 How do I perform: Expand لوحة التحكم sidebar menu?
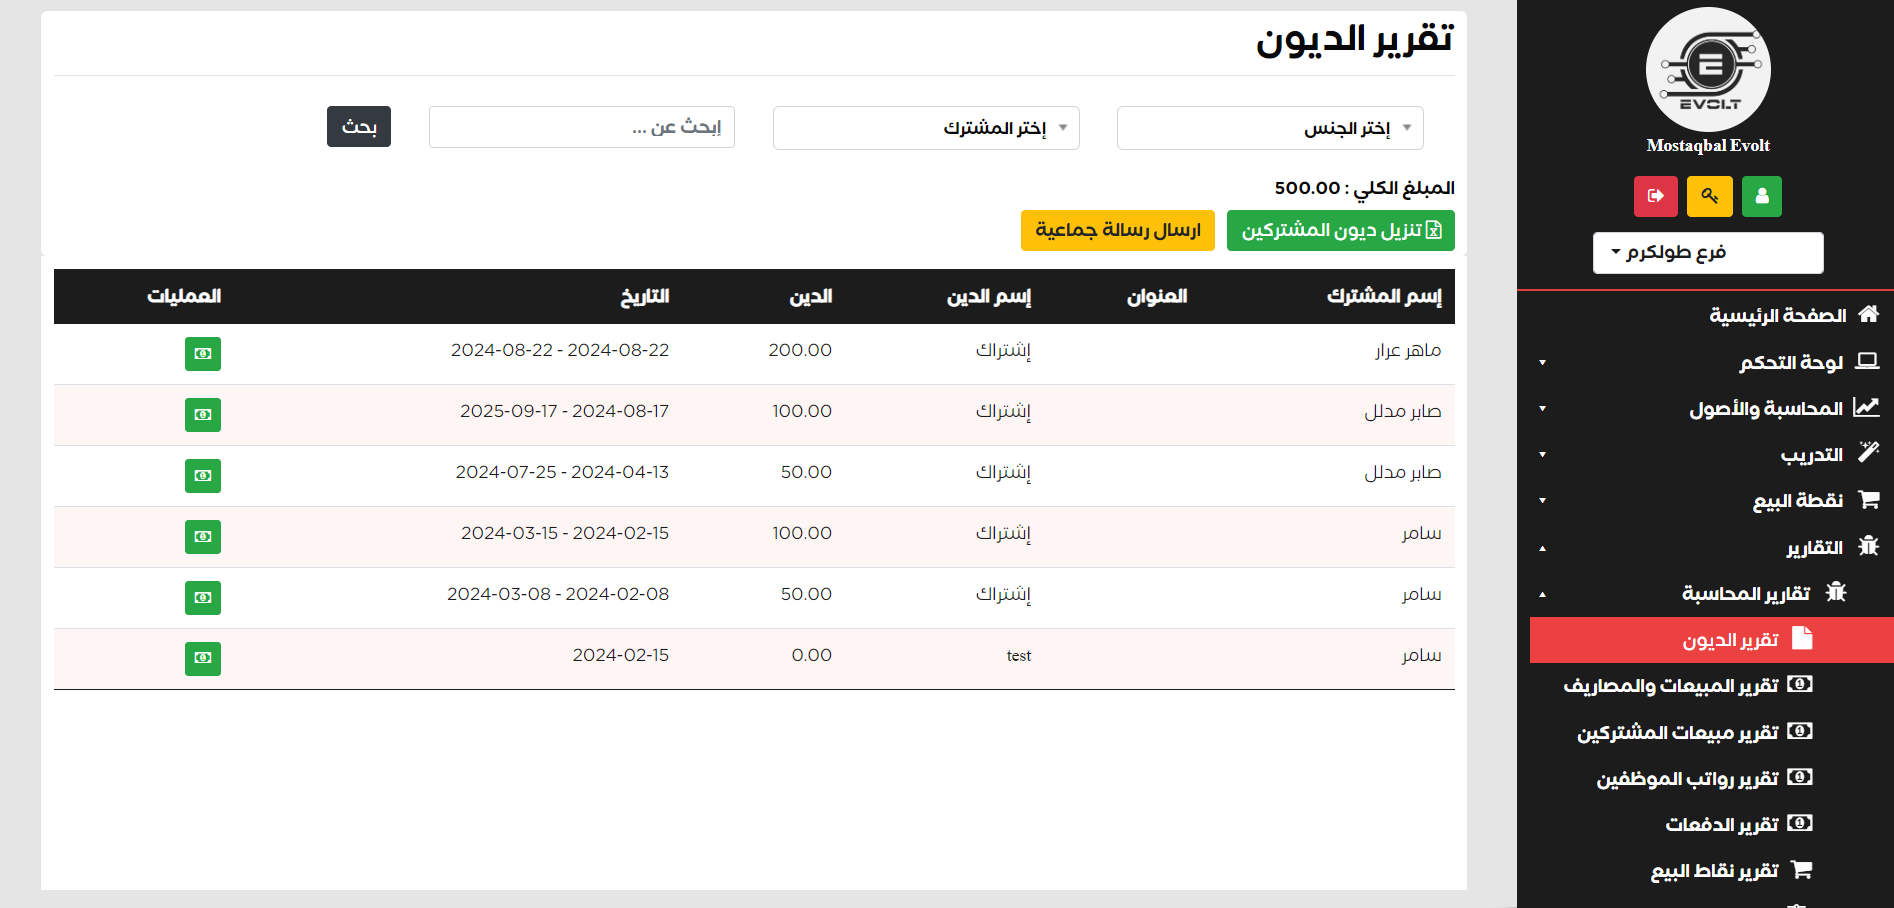point(1790,362)
